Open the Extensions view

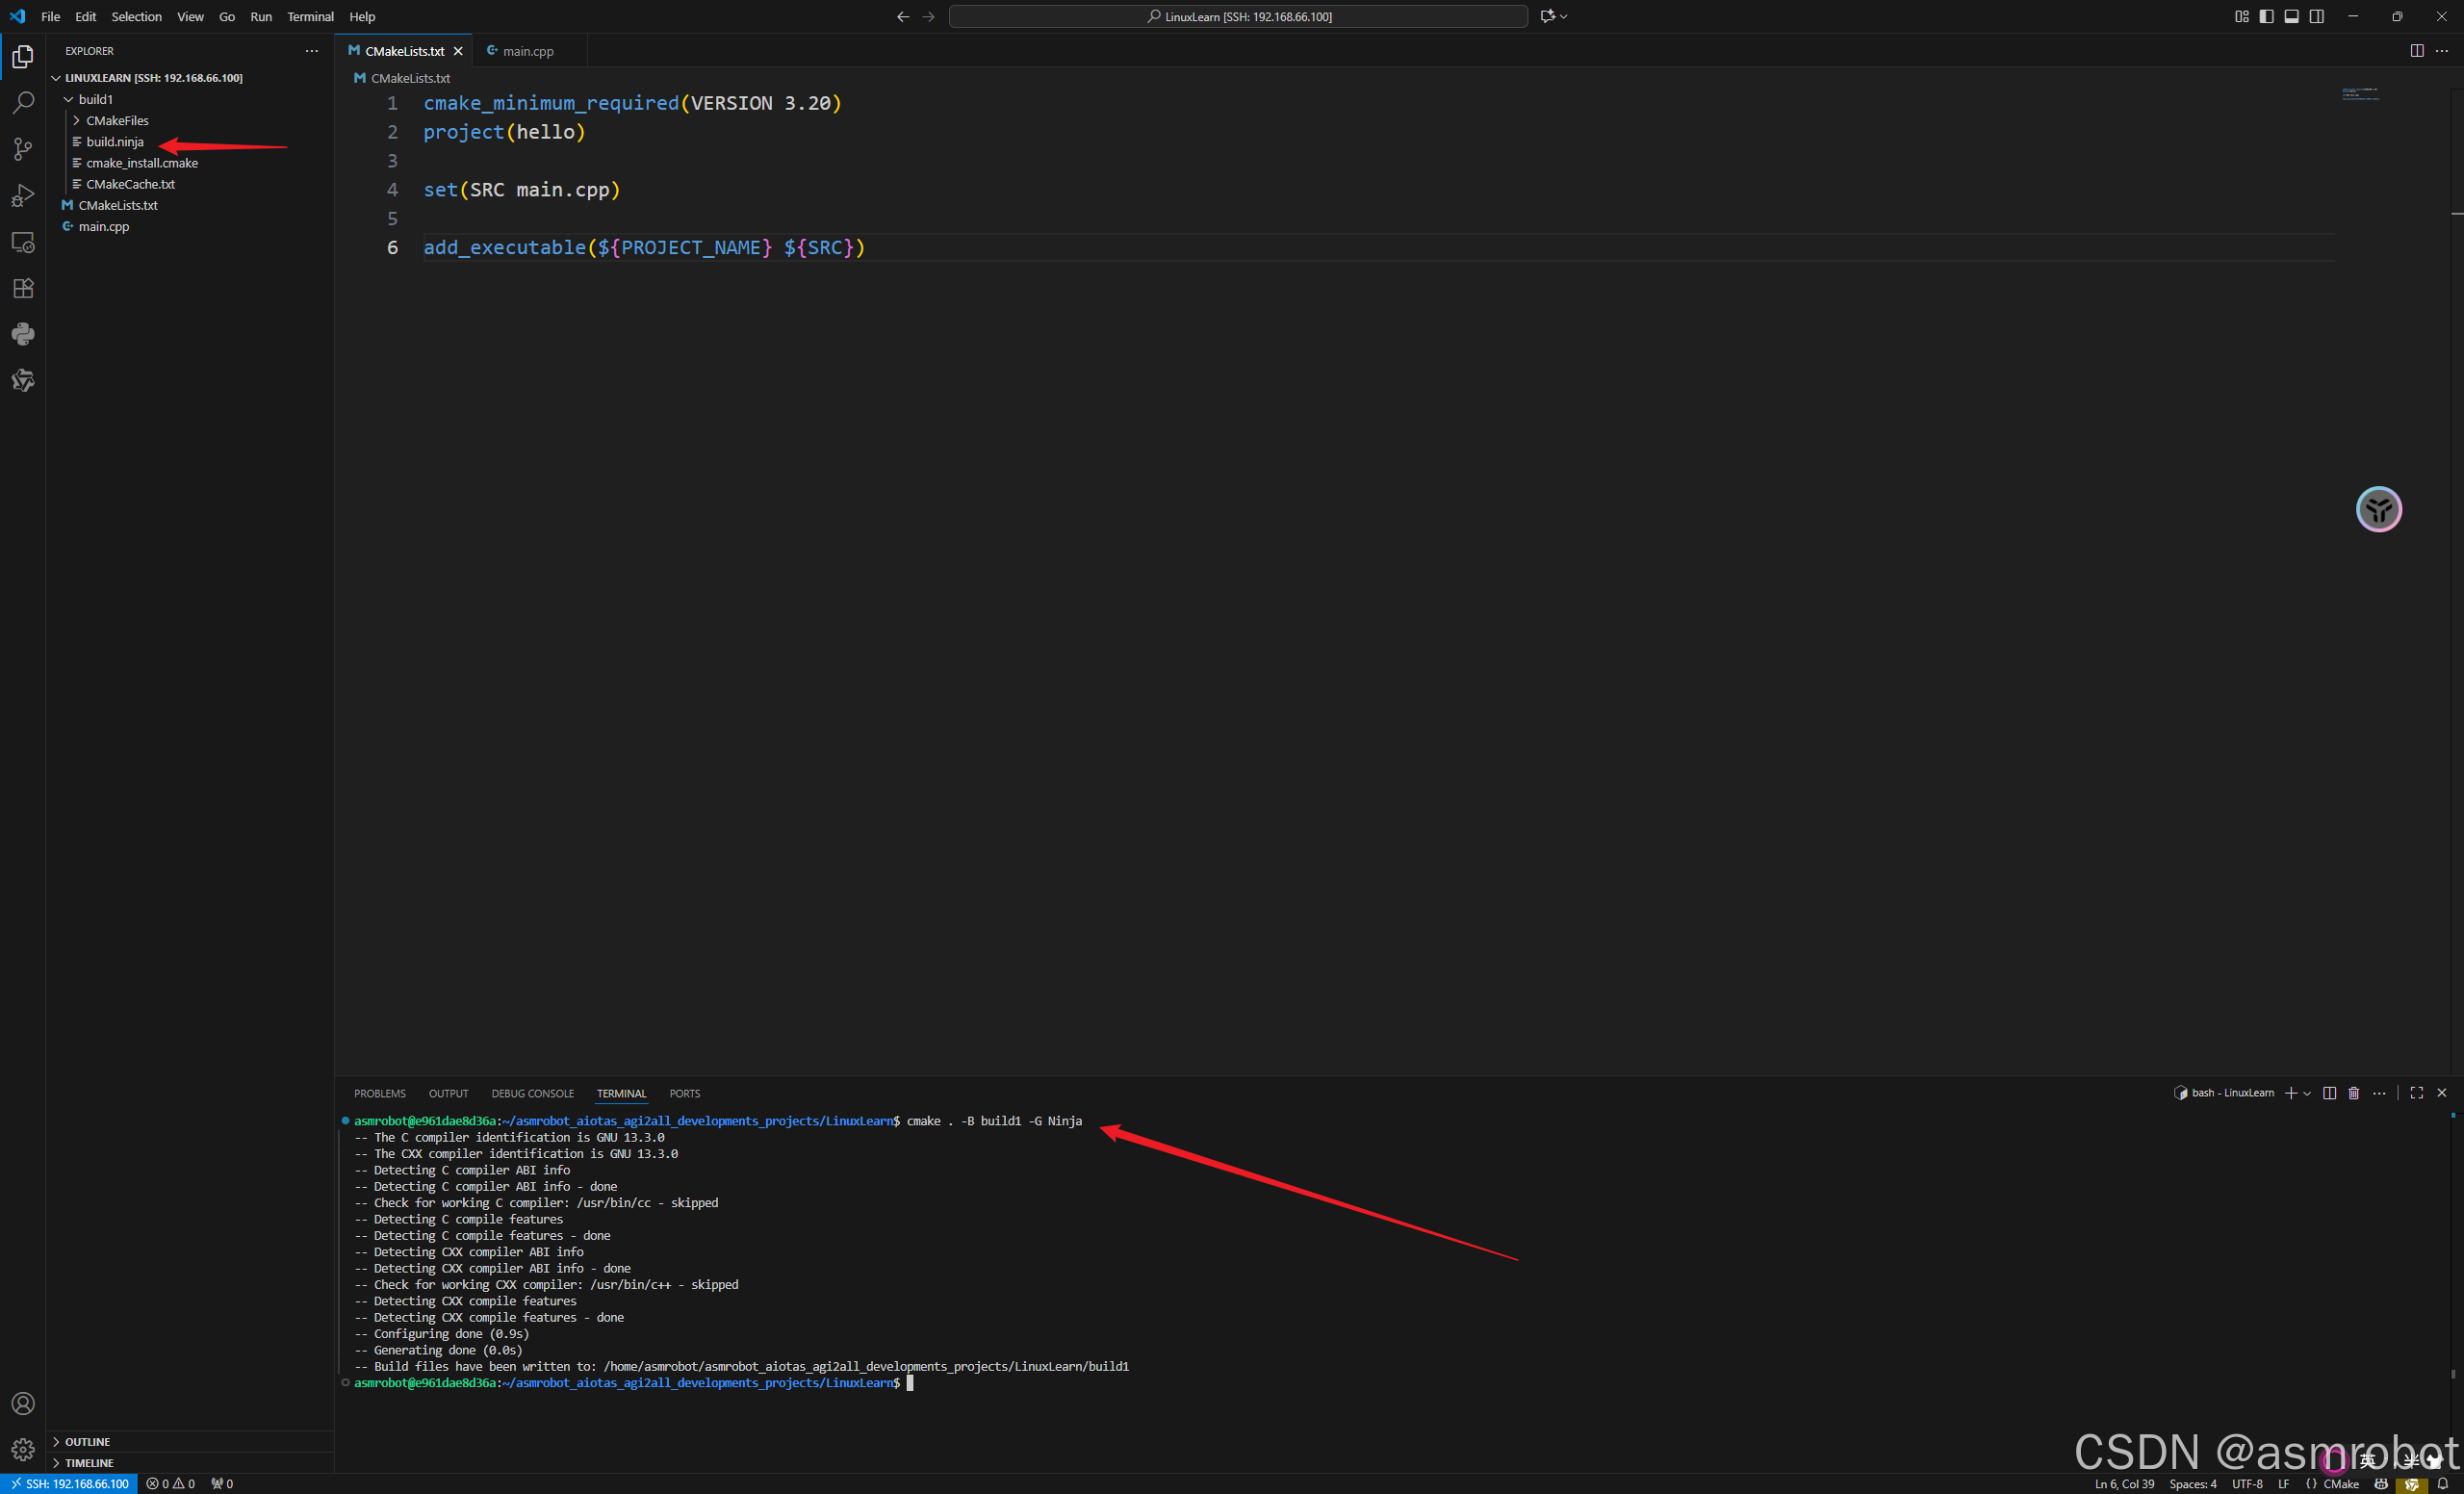23,289
